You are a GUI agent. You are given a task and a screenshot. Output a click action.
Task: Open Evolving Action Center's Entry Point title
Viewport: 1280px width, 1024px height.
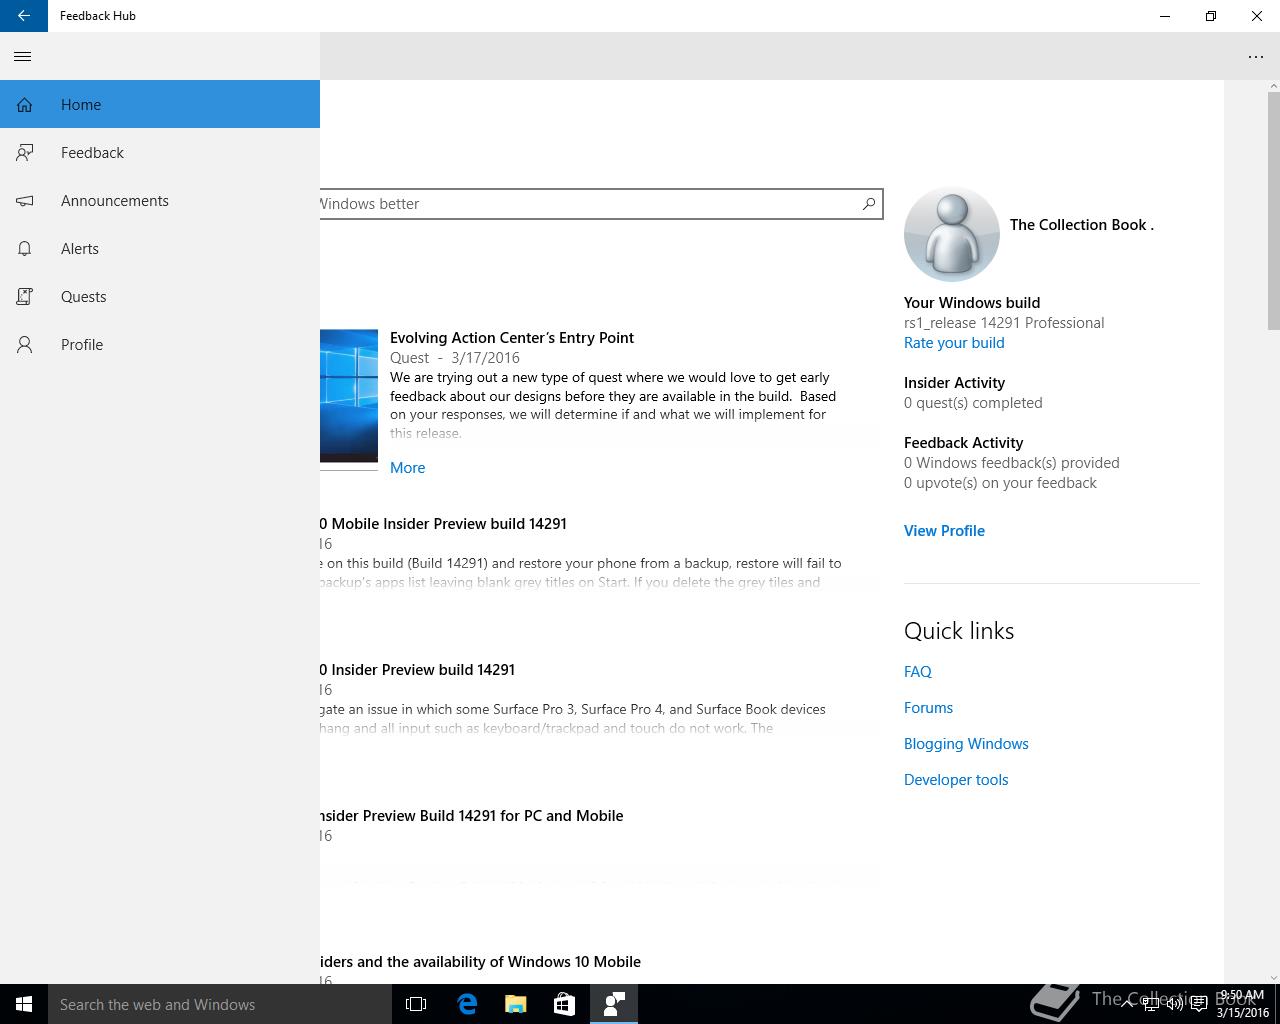click(512, 338)
